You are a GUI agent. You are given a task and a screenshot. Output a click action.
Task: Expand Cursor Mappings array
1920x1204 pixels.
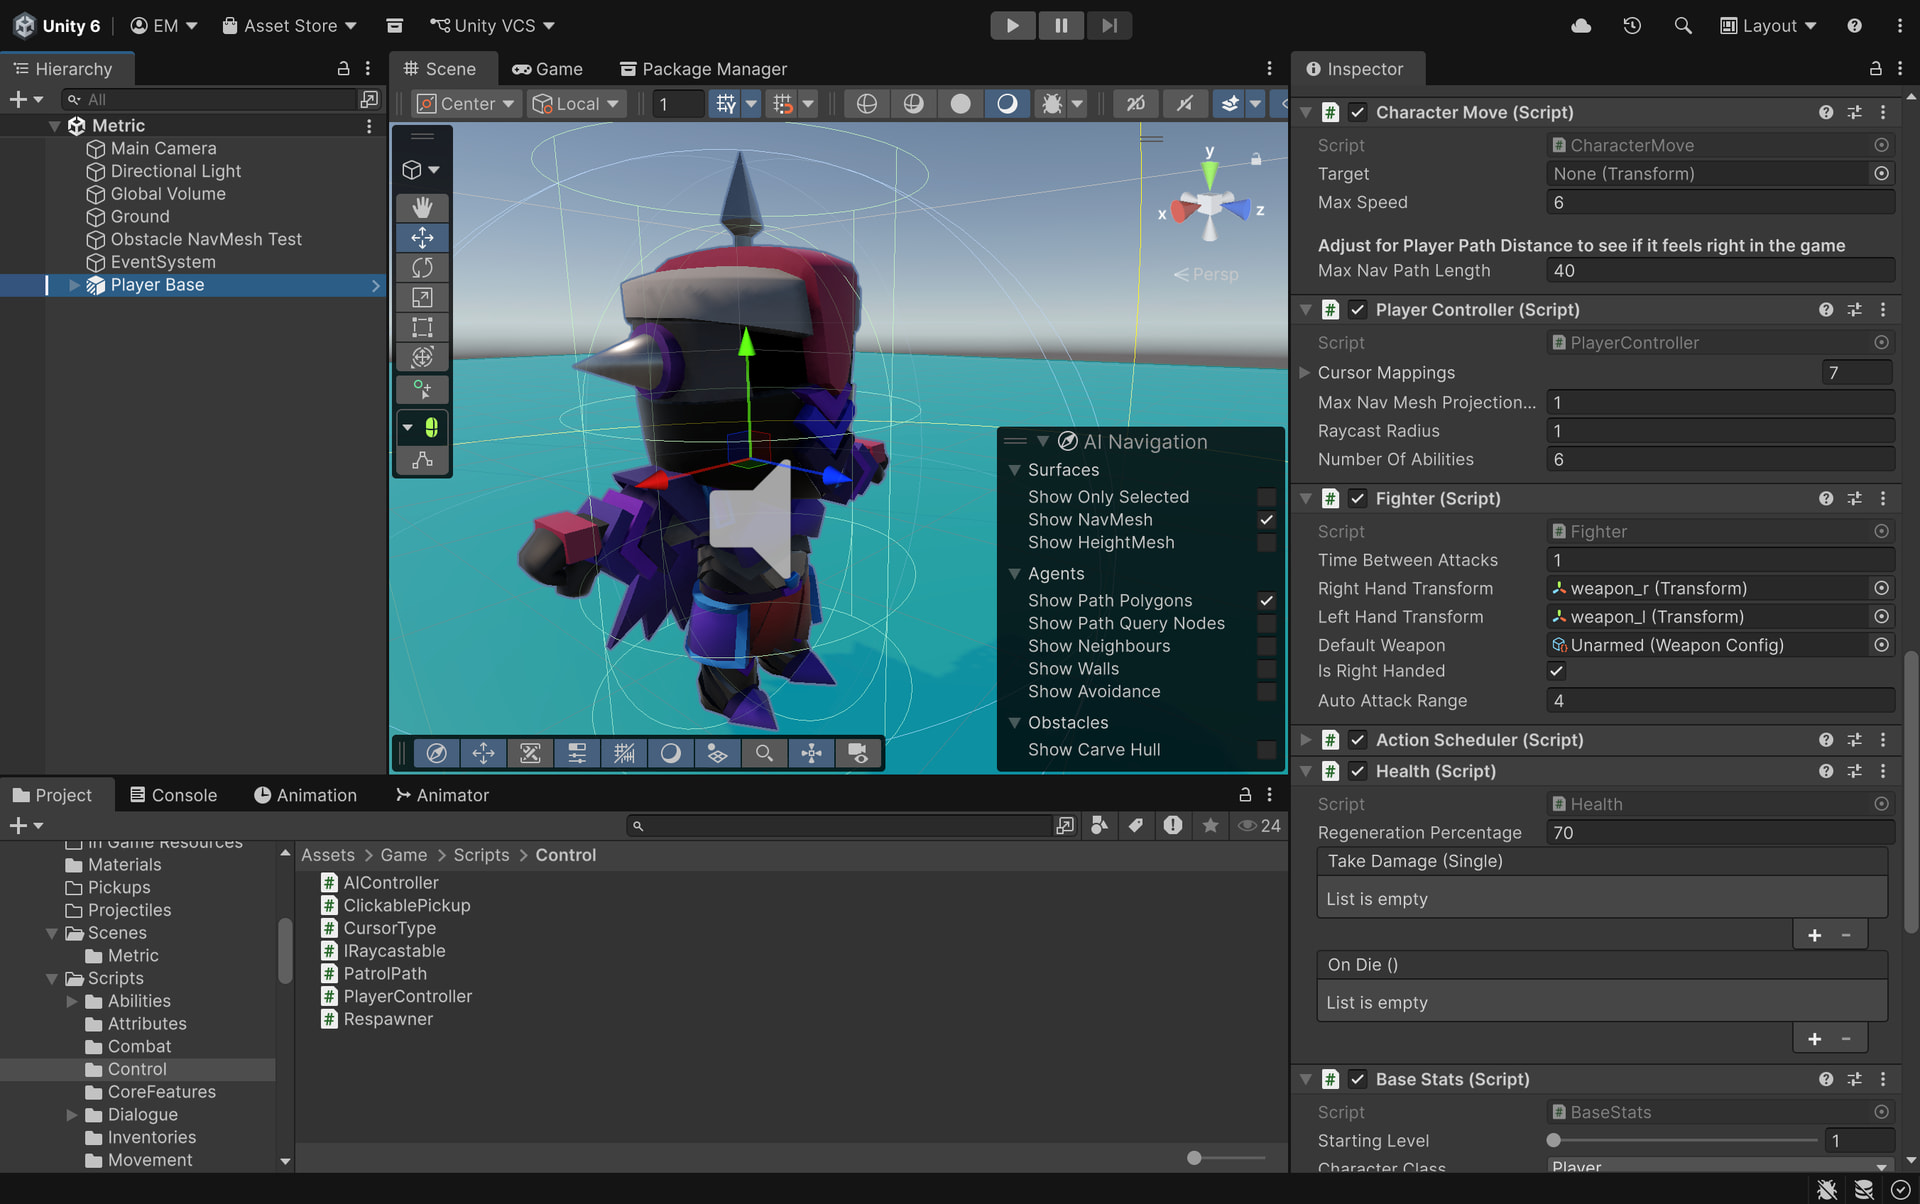(1304, 372)
